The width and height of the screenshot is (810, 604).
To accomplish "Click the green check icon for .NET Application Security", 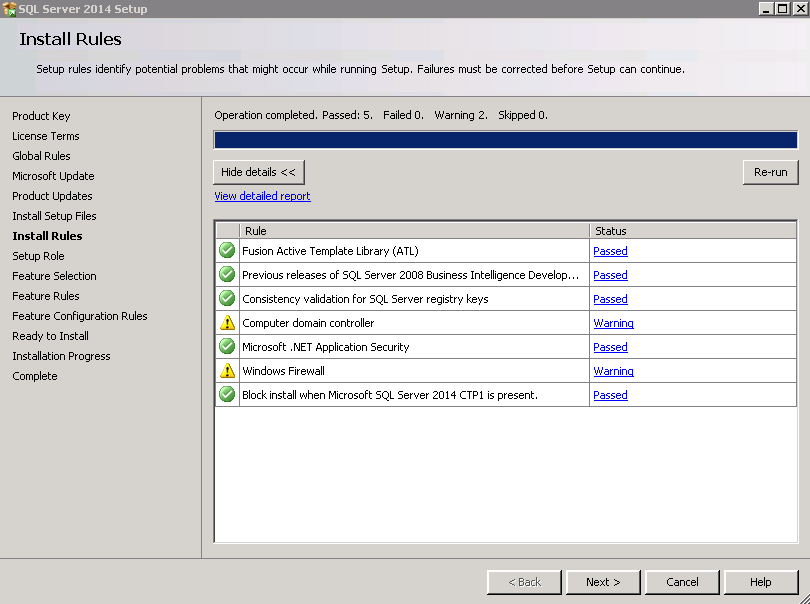I will (x=227, y=346).
